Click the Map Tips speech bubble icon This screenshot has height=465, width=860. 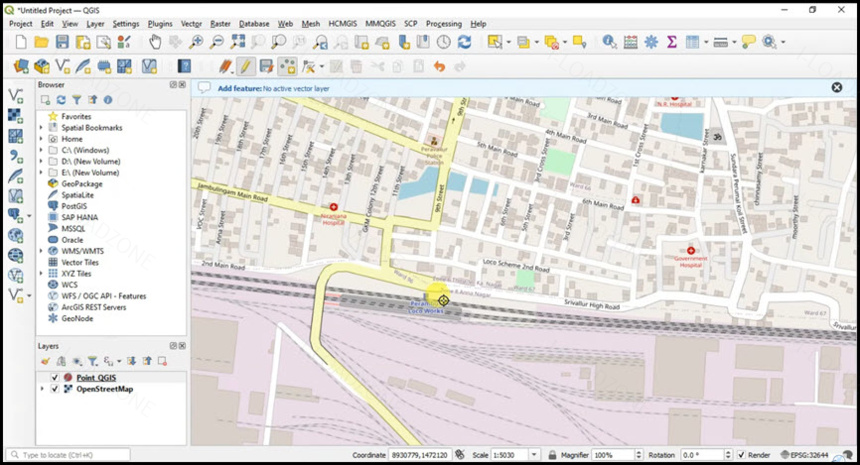click(748, 42)
